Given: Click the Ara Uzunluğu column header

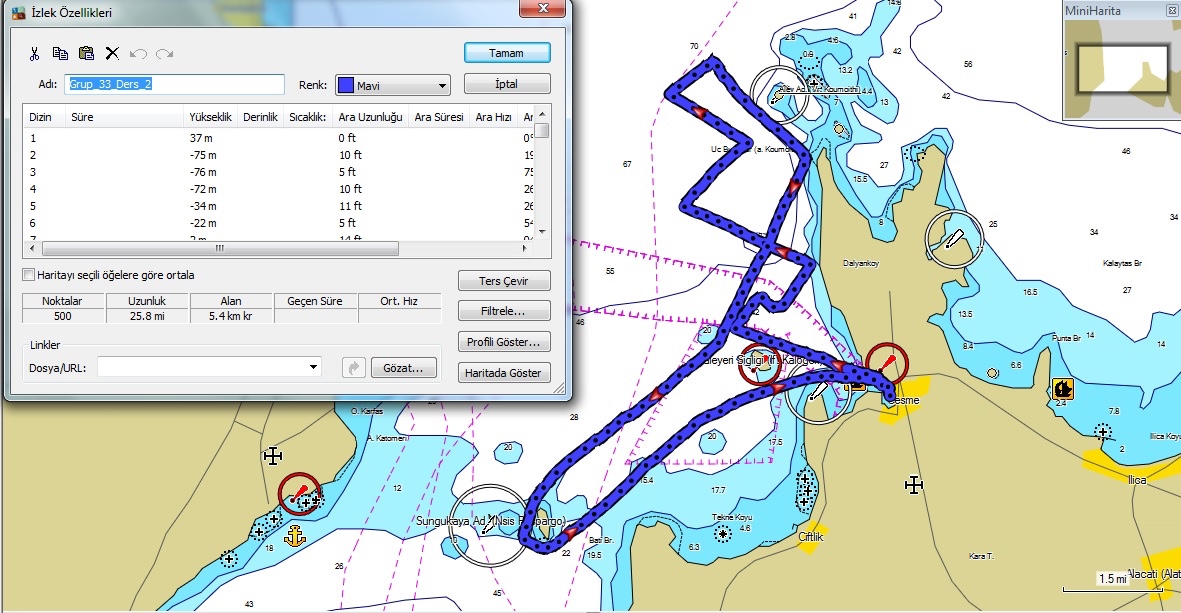Looking at the screenshot, I should point(371,117).
